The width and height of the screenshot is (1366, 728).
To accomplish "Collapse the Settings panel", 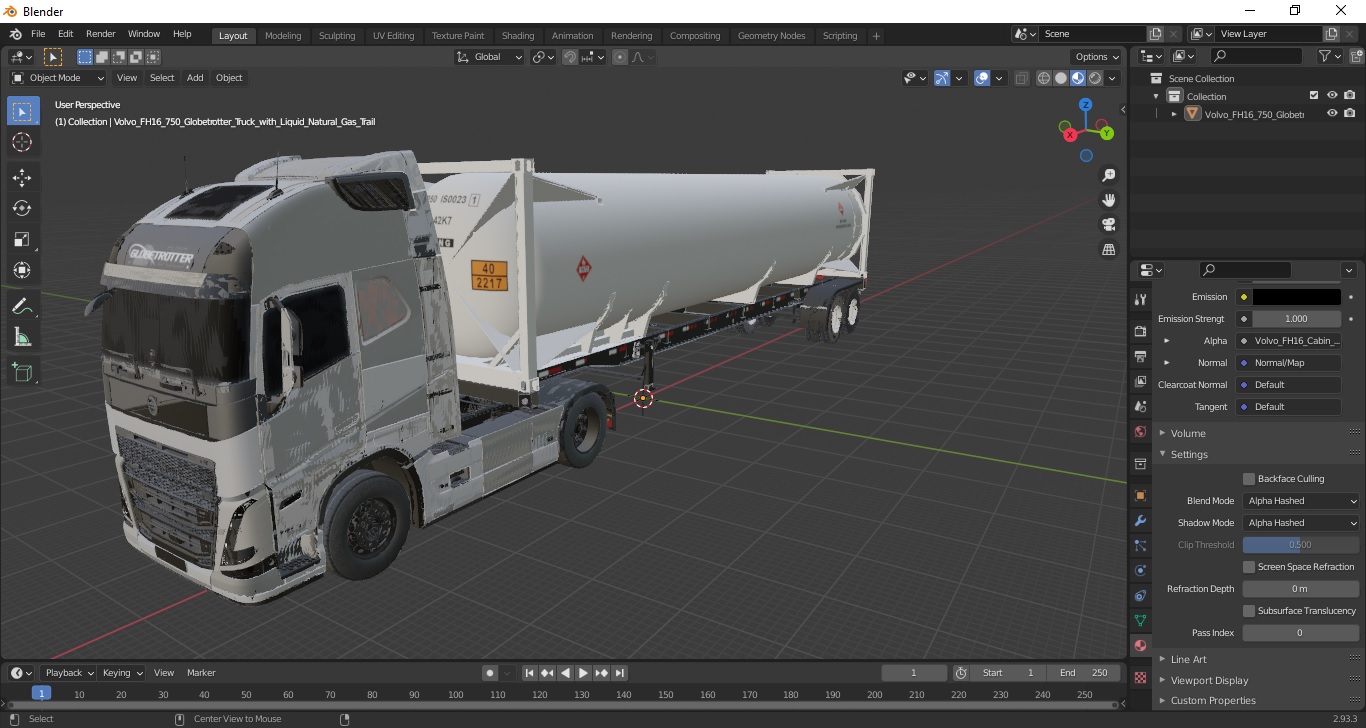I will point(1189,454).
